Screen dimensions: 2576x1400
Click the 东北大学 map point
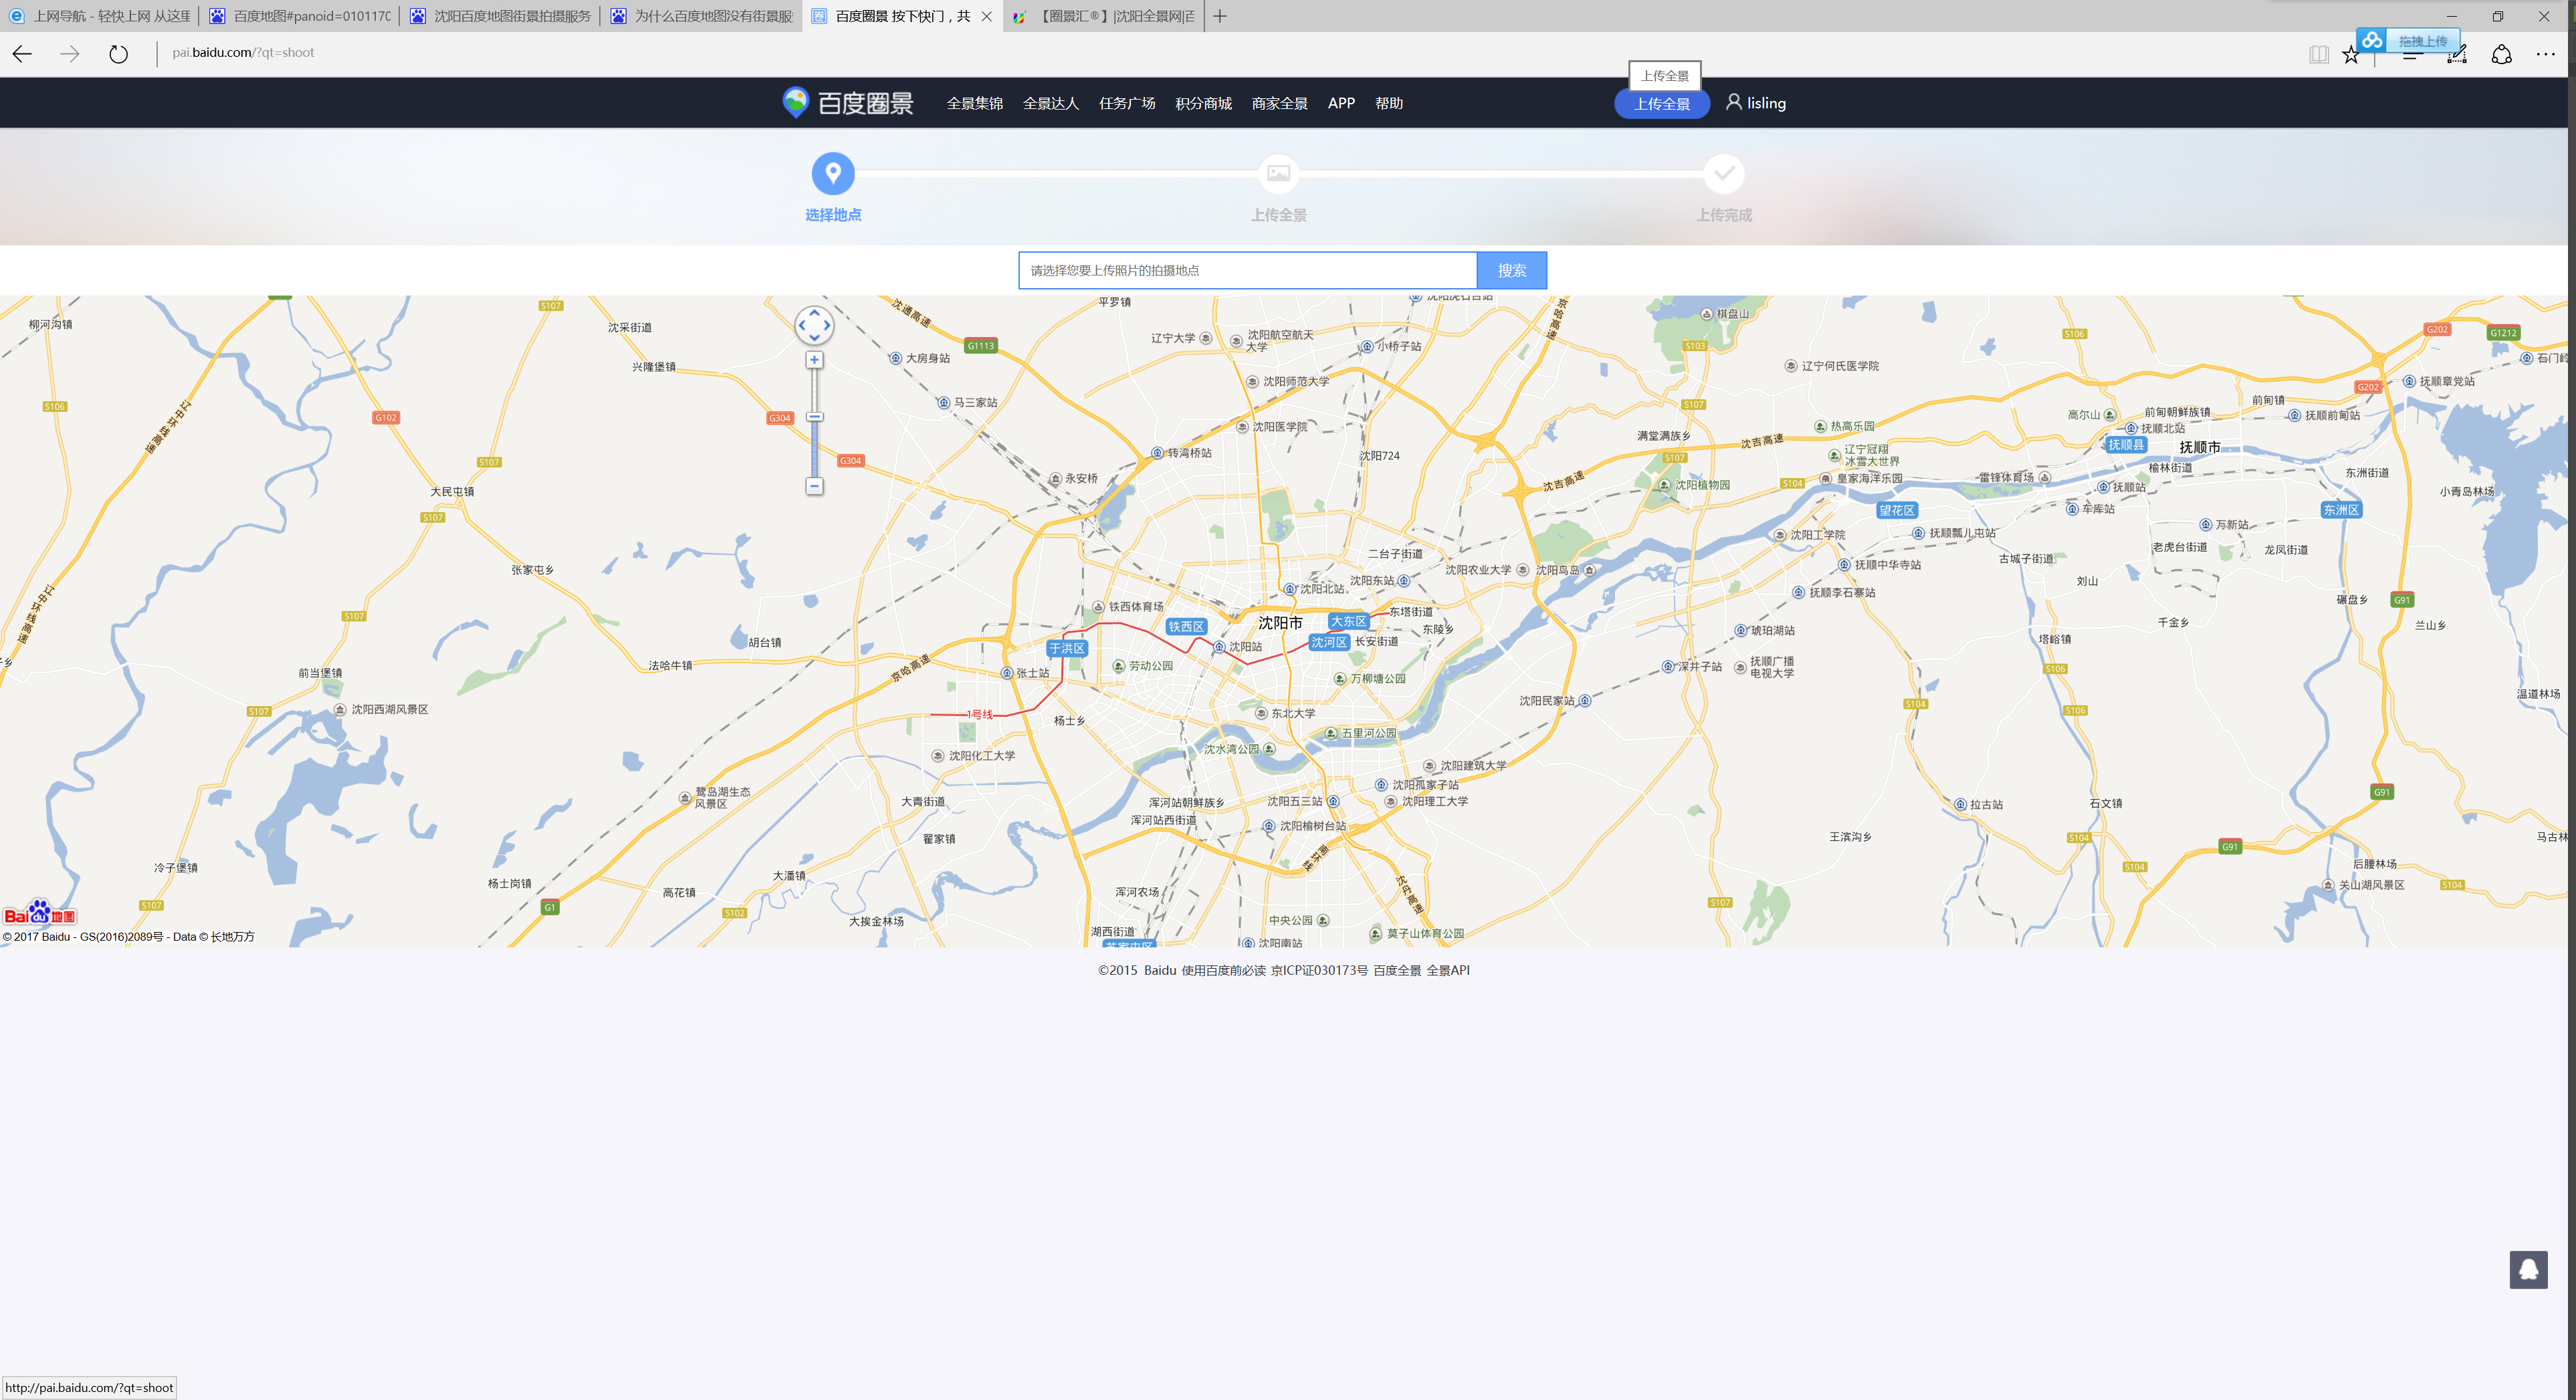1286,713
